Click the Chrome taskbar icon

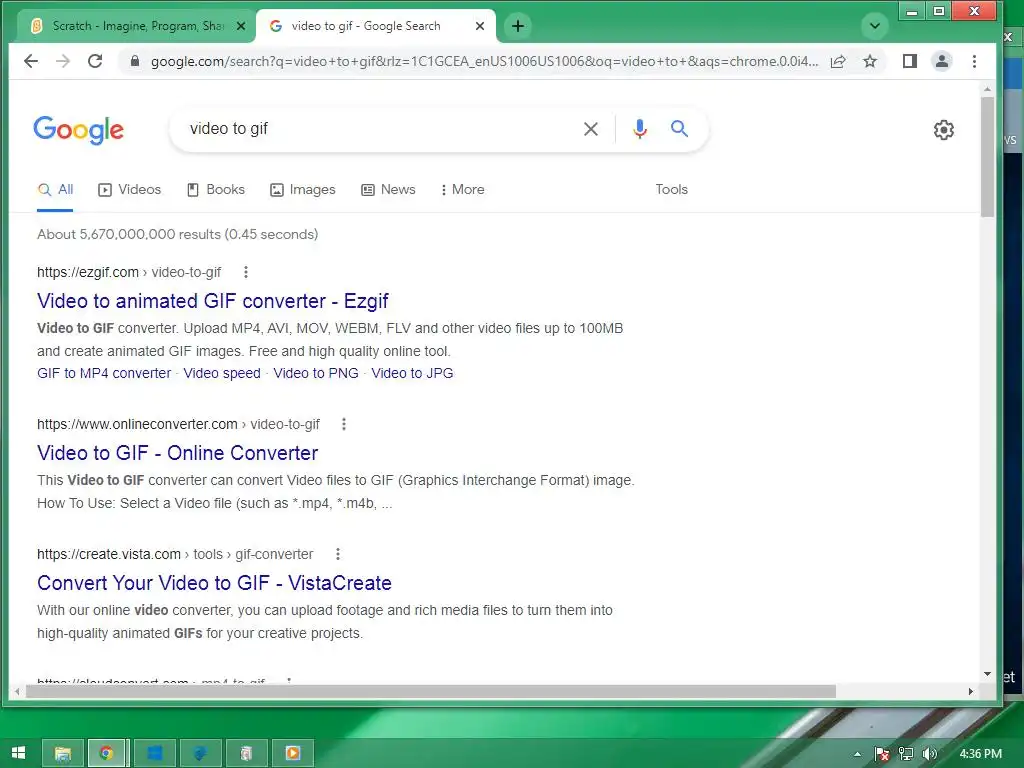[x=107, y=754]
